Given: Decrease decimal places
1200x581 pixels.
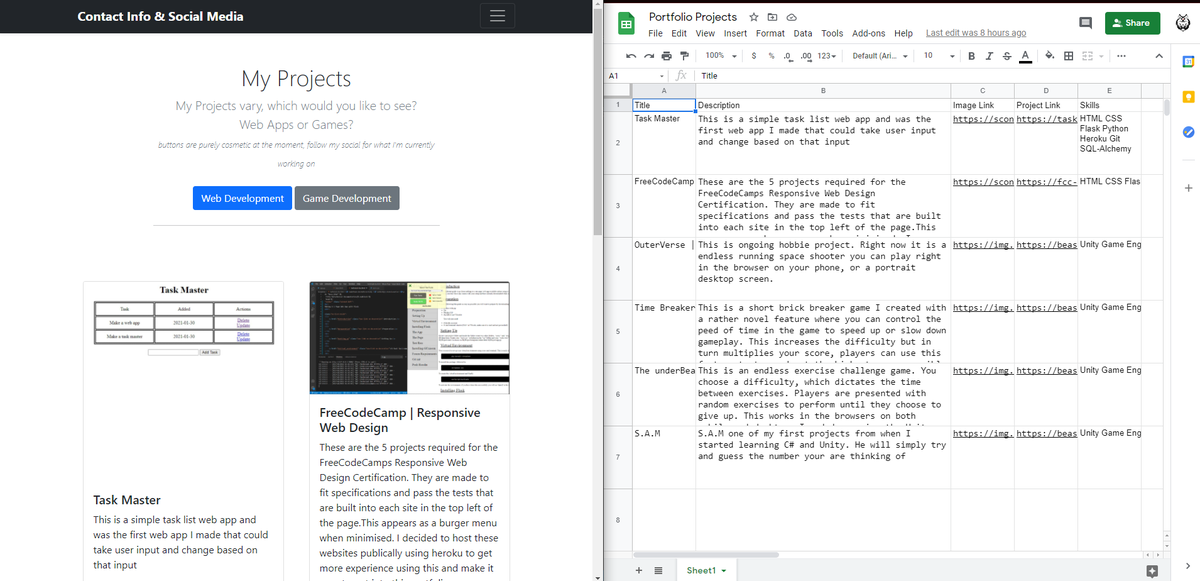Looking at the screenshot, I should [x=788, y=55].
